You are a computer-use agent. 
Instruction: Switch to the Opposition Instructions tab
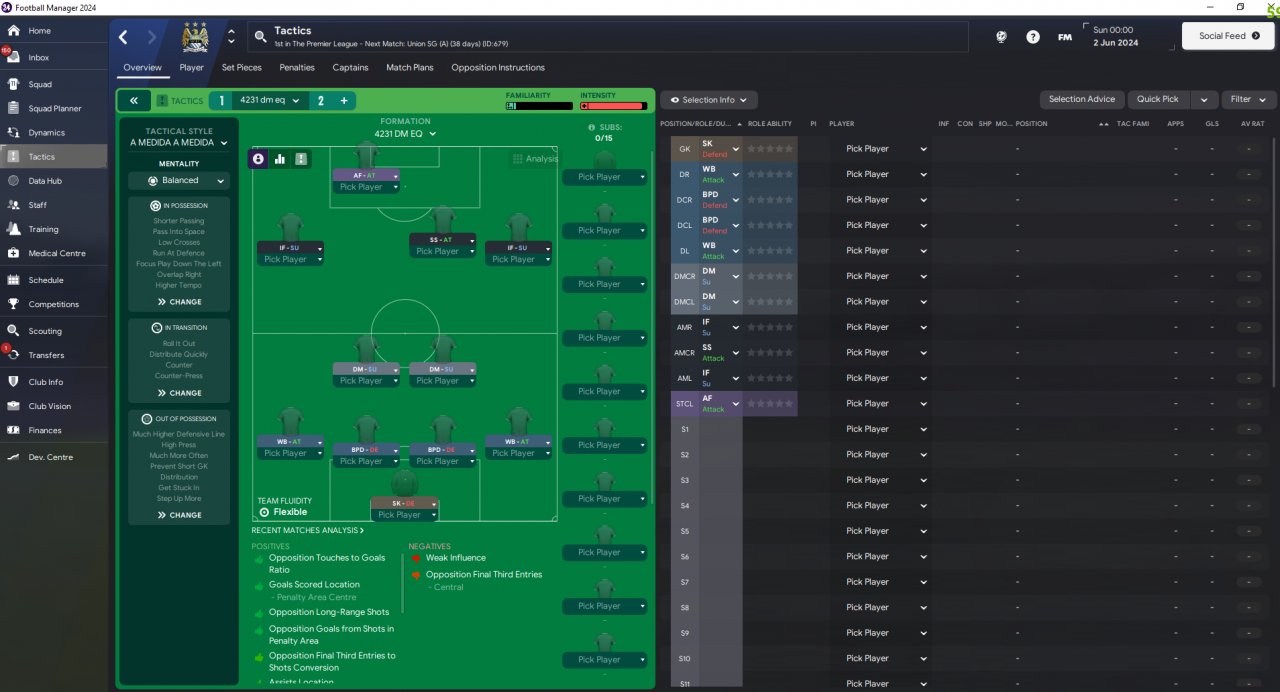tap(498, 68)
